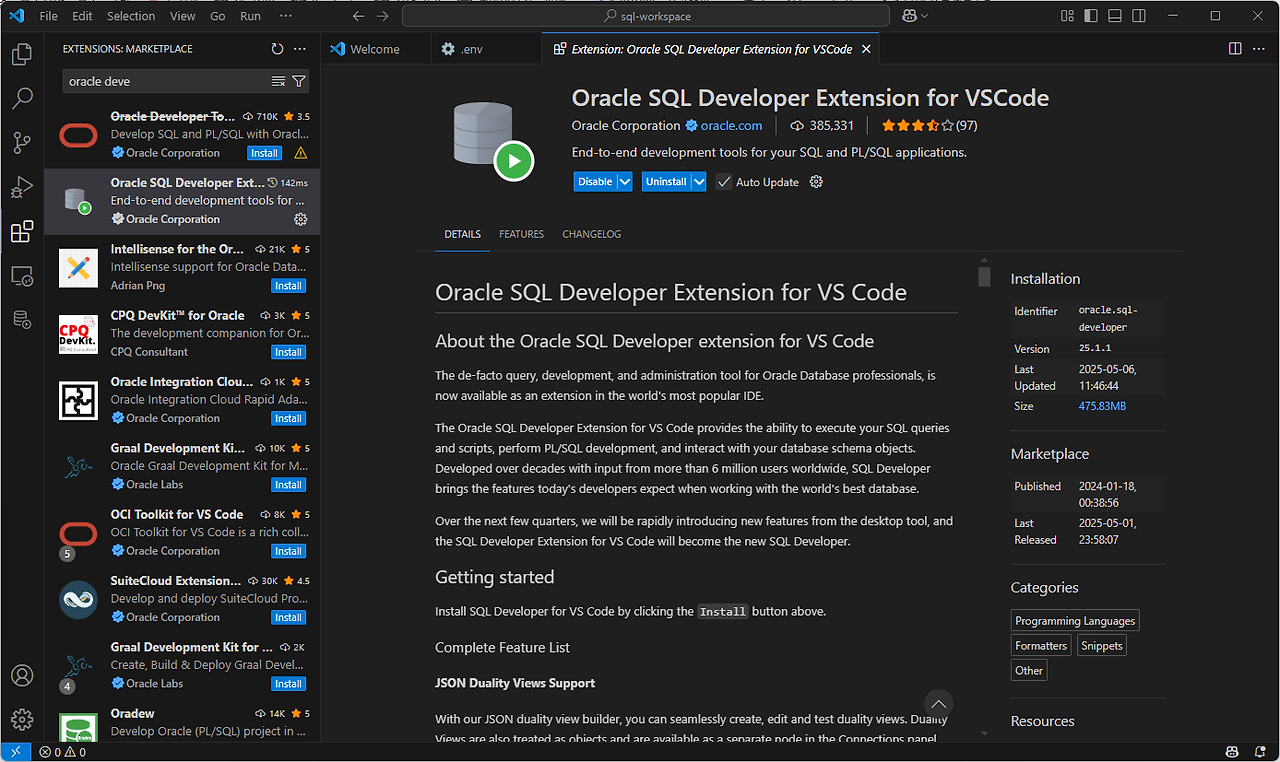Screen dimensions: 1280x762
Task: Install Intellisense for the Oracle extension
Action: (x=289, y=286)
